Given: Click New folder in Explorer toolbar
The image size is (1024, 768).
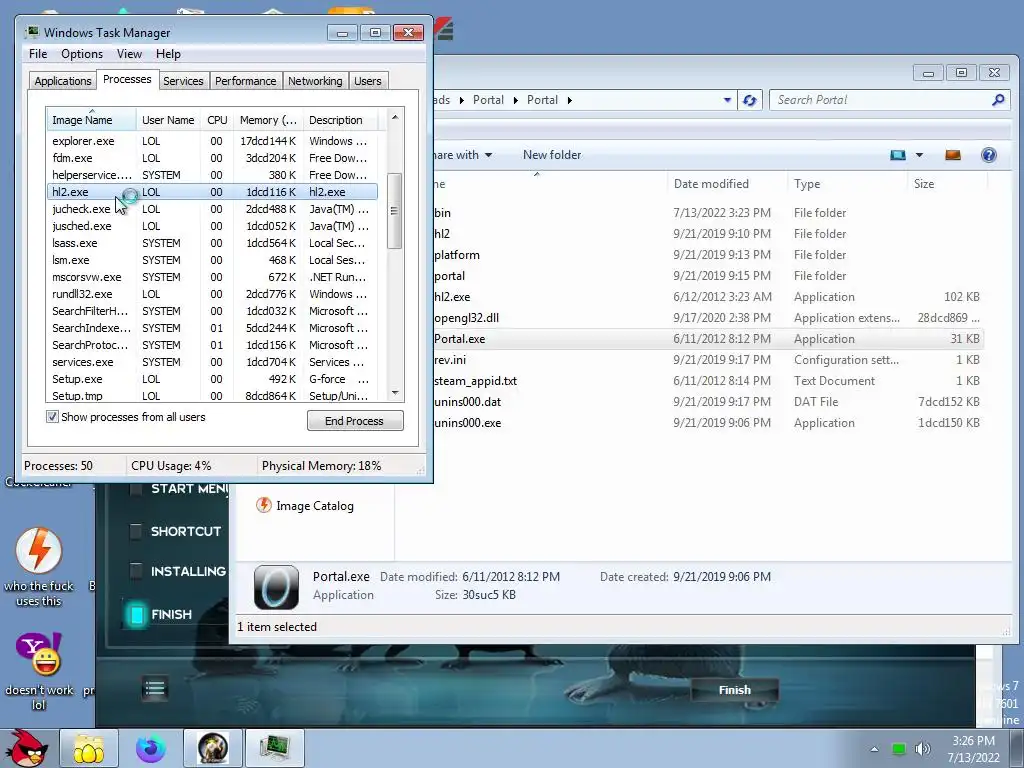Looking at the screenshot, I should pyautogui.click(x=552, y=155).
